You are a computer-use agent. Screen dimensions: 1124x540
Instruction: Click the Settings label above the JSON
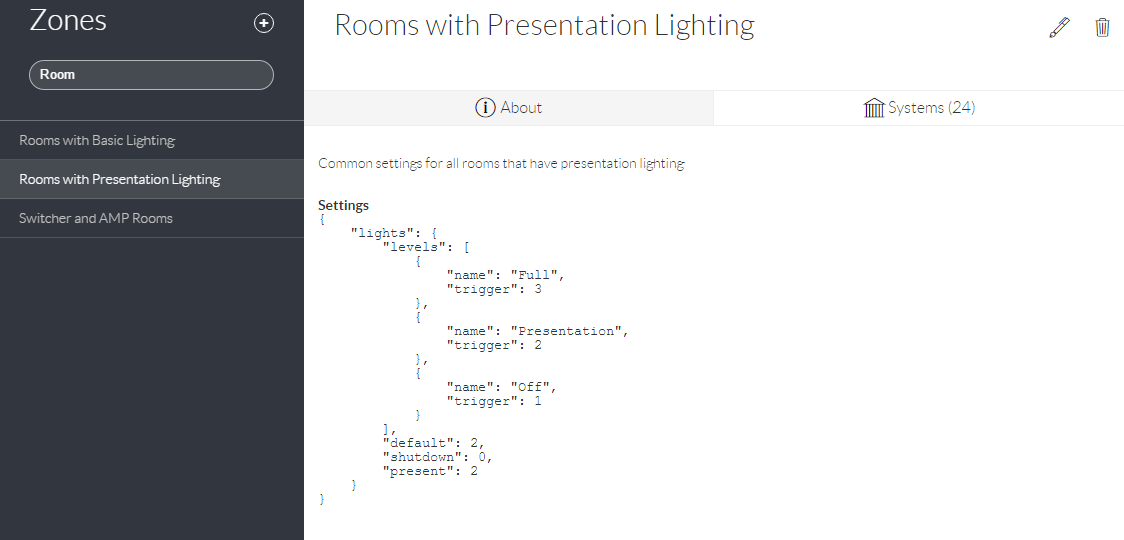point(343,205)
